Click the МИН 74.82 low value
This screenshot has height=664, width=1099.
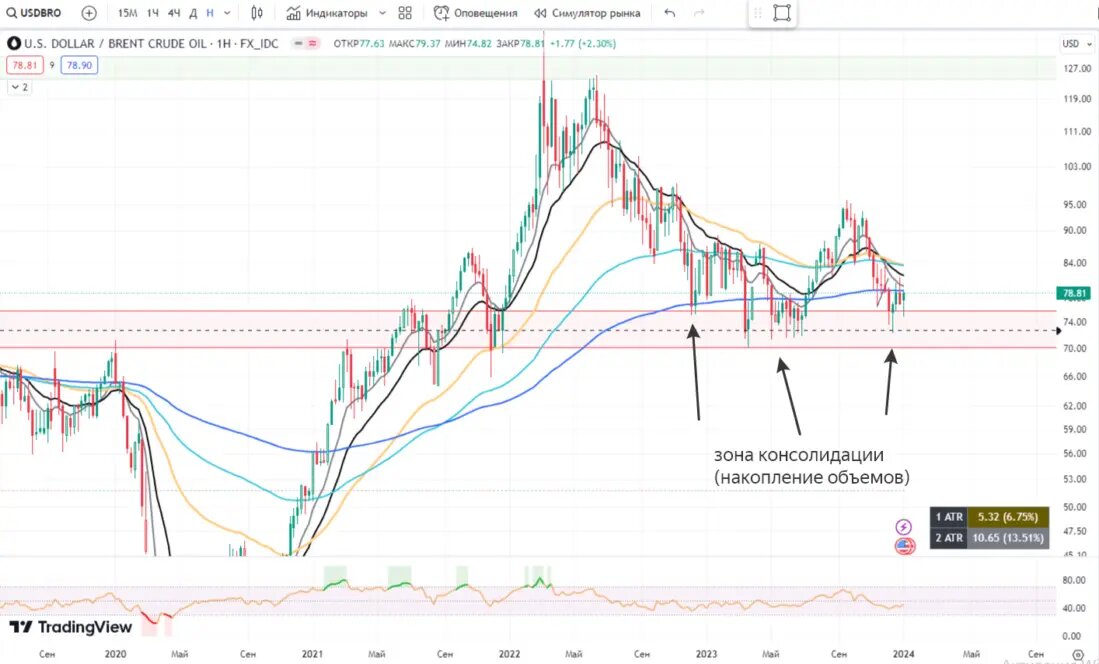coord(467,43)
